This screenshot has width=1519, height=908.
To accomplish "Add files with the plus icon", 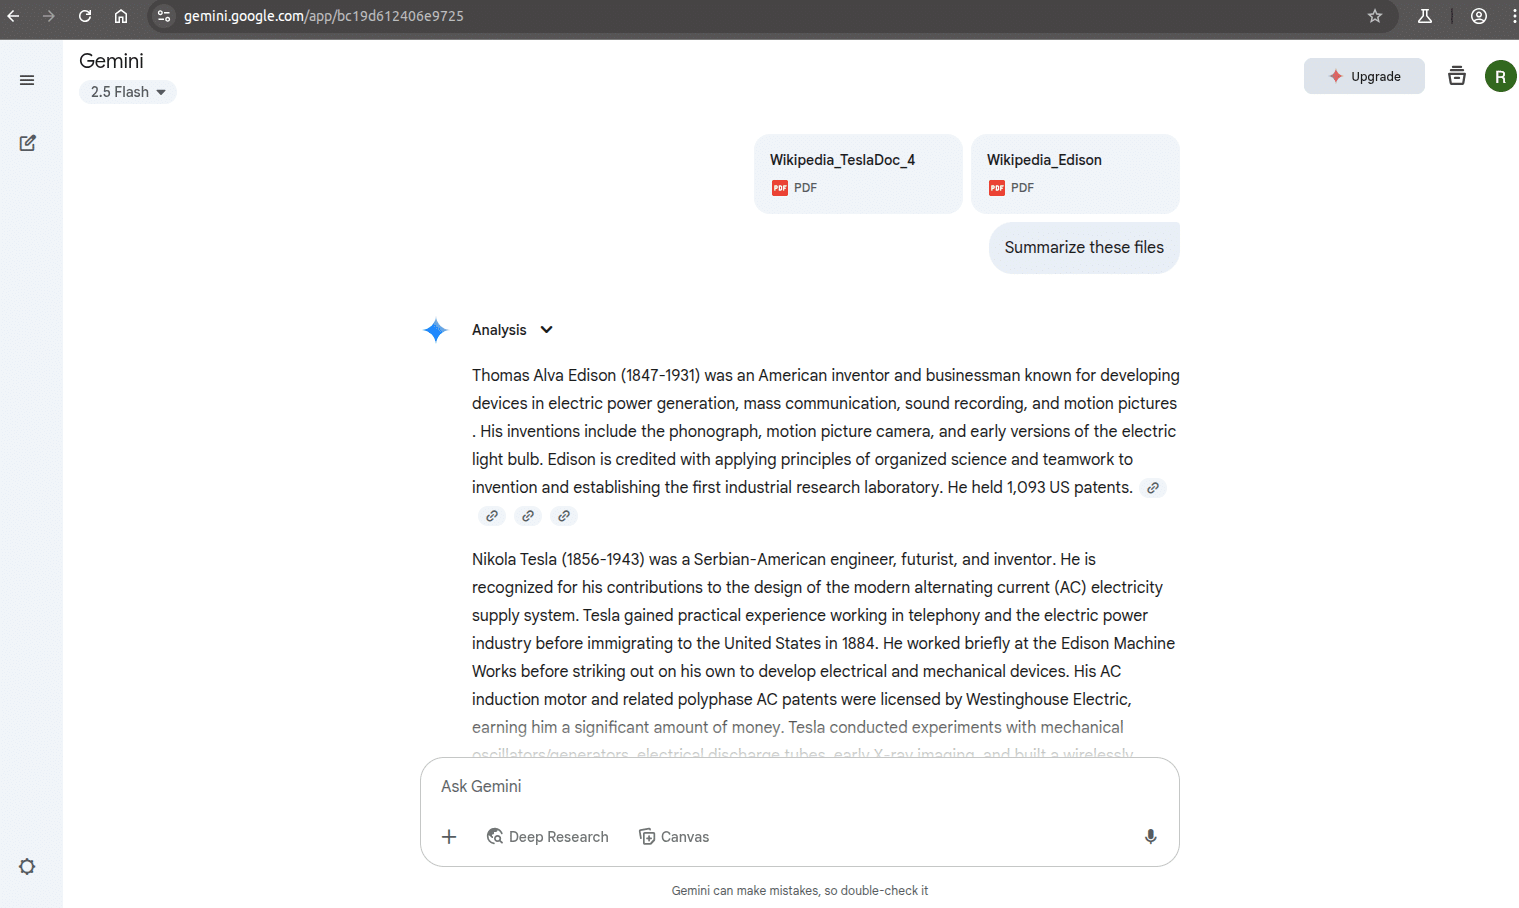I will pos(449,836).
